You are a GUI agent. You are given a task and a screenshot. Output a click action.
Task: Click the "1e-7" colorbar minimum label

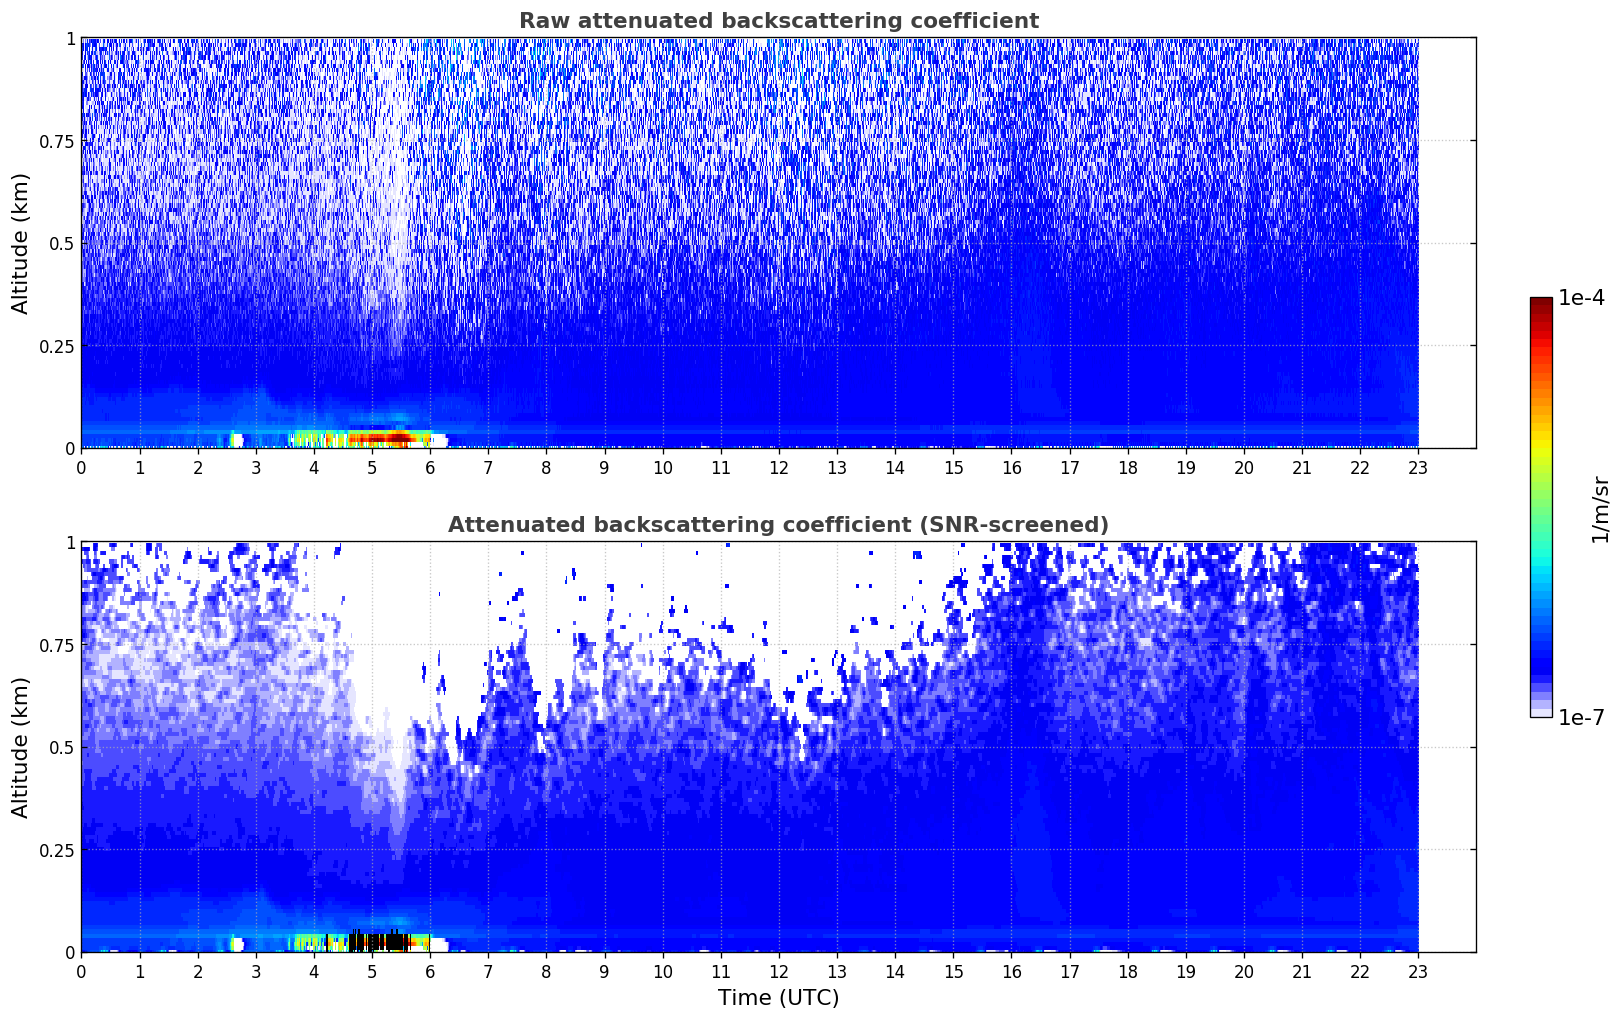click(x=1581, y=718)
